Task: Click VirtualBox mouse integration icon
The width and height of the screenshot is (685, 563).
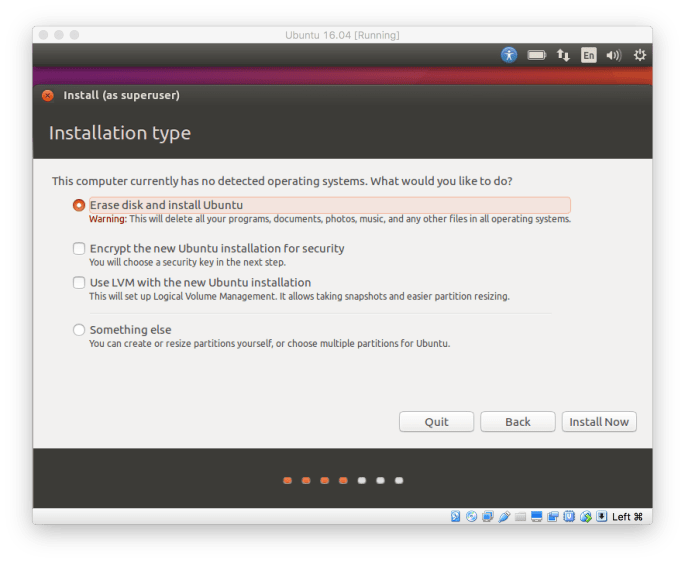Action: (585, 517)
